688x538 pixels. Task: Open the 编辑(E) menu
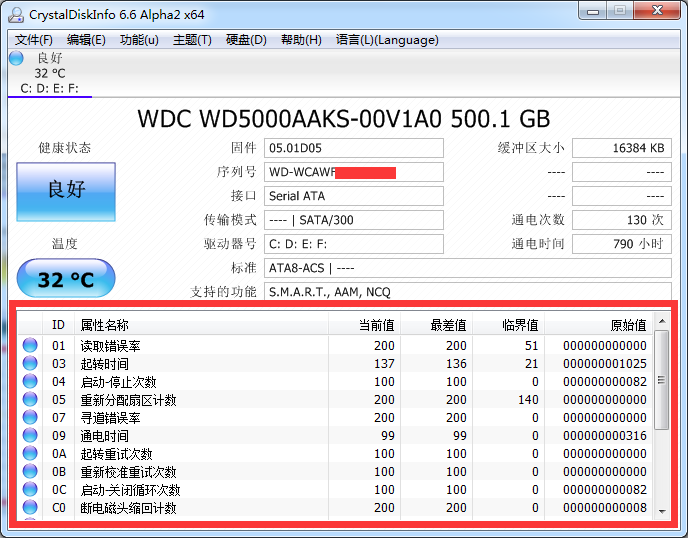point(86,40)
